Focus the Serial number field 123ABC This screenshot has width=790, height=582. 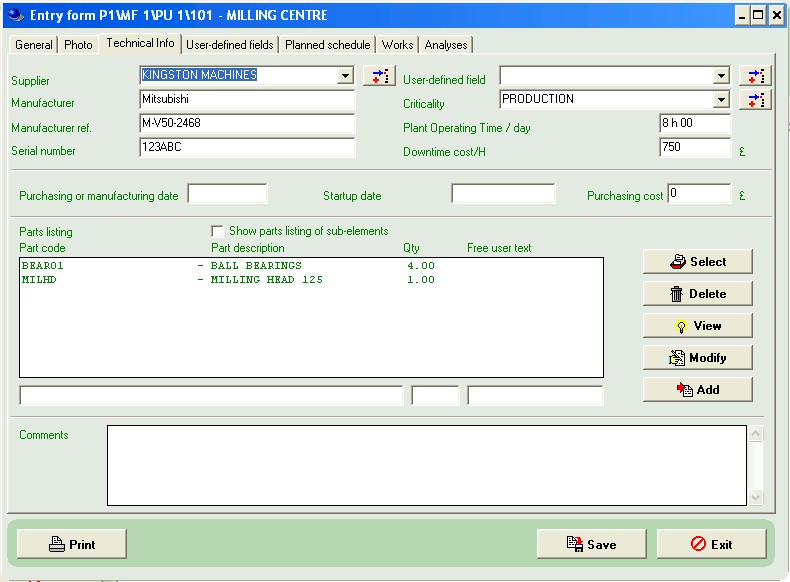point(247,147)
